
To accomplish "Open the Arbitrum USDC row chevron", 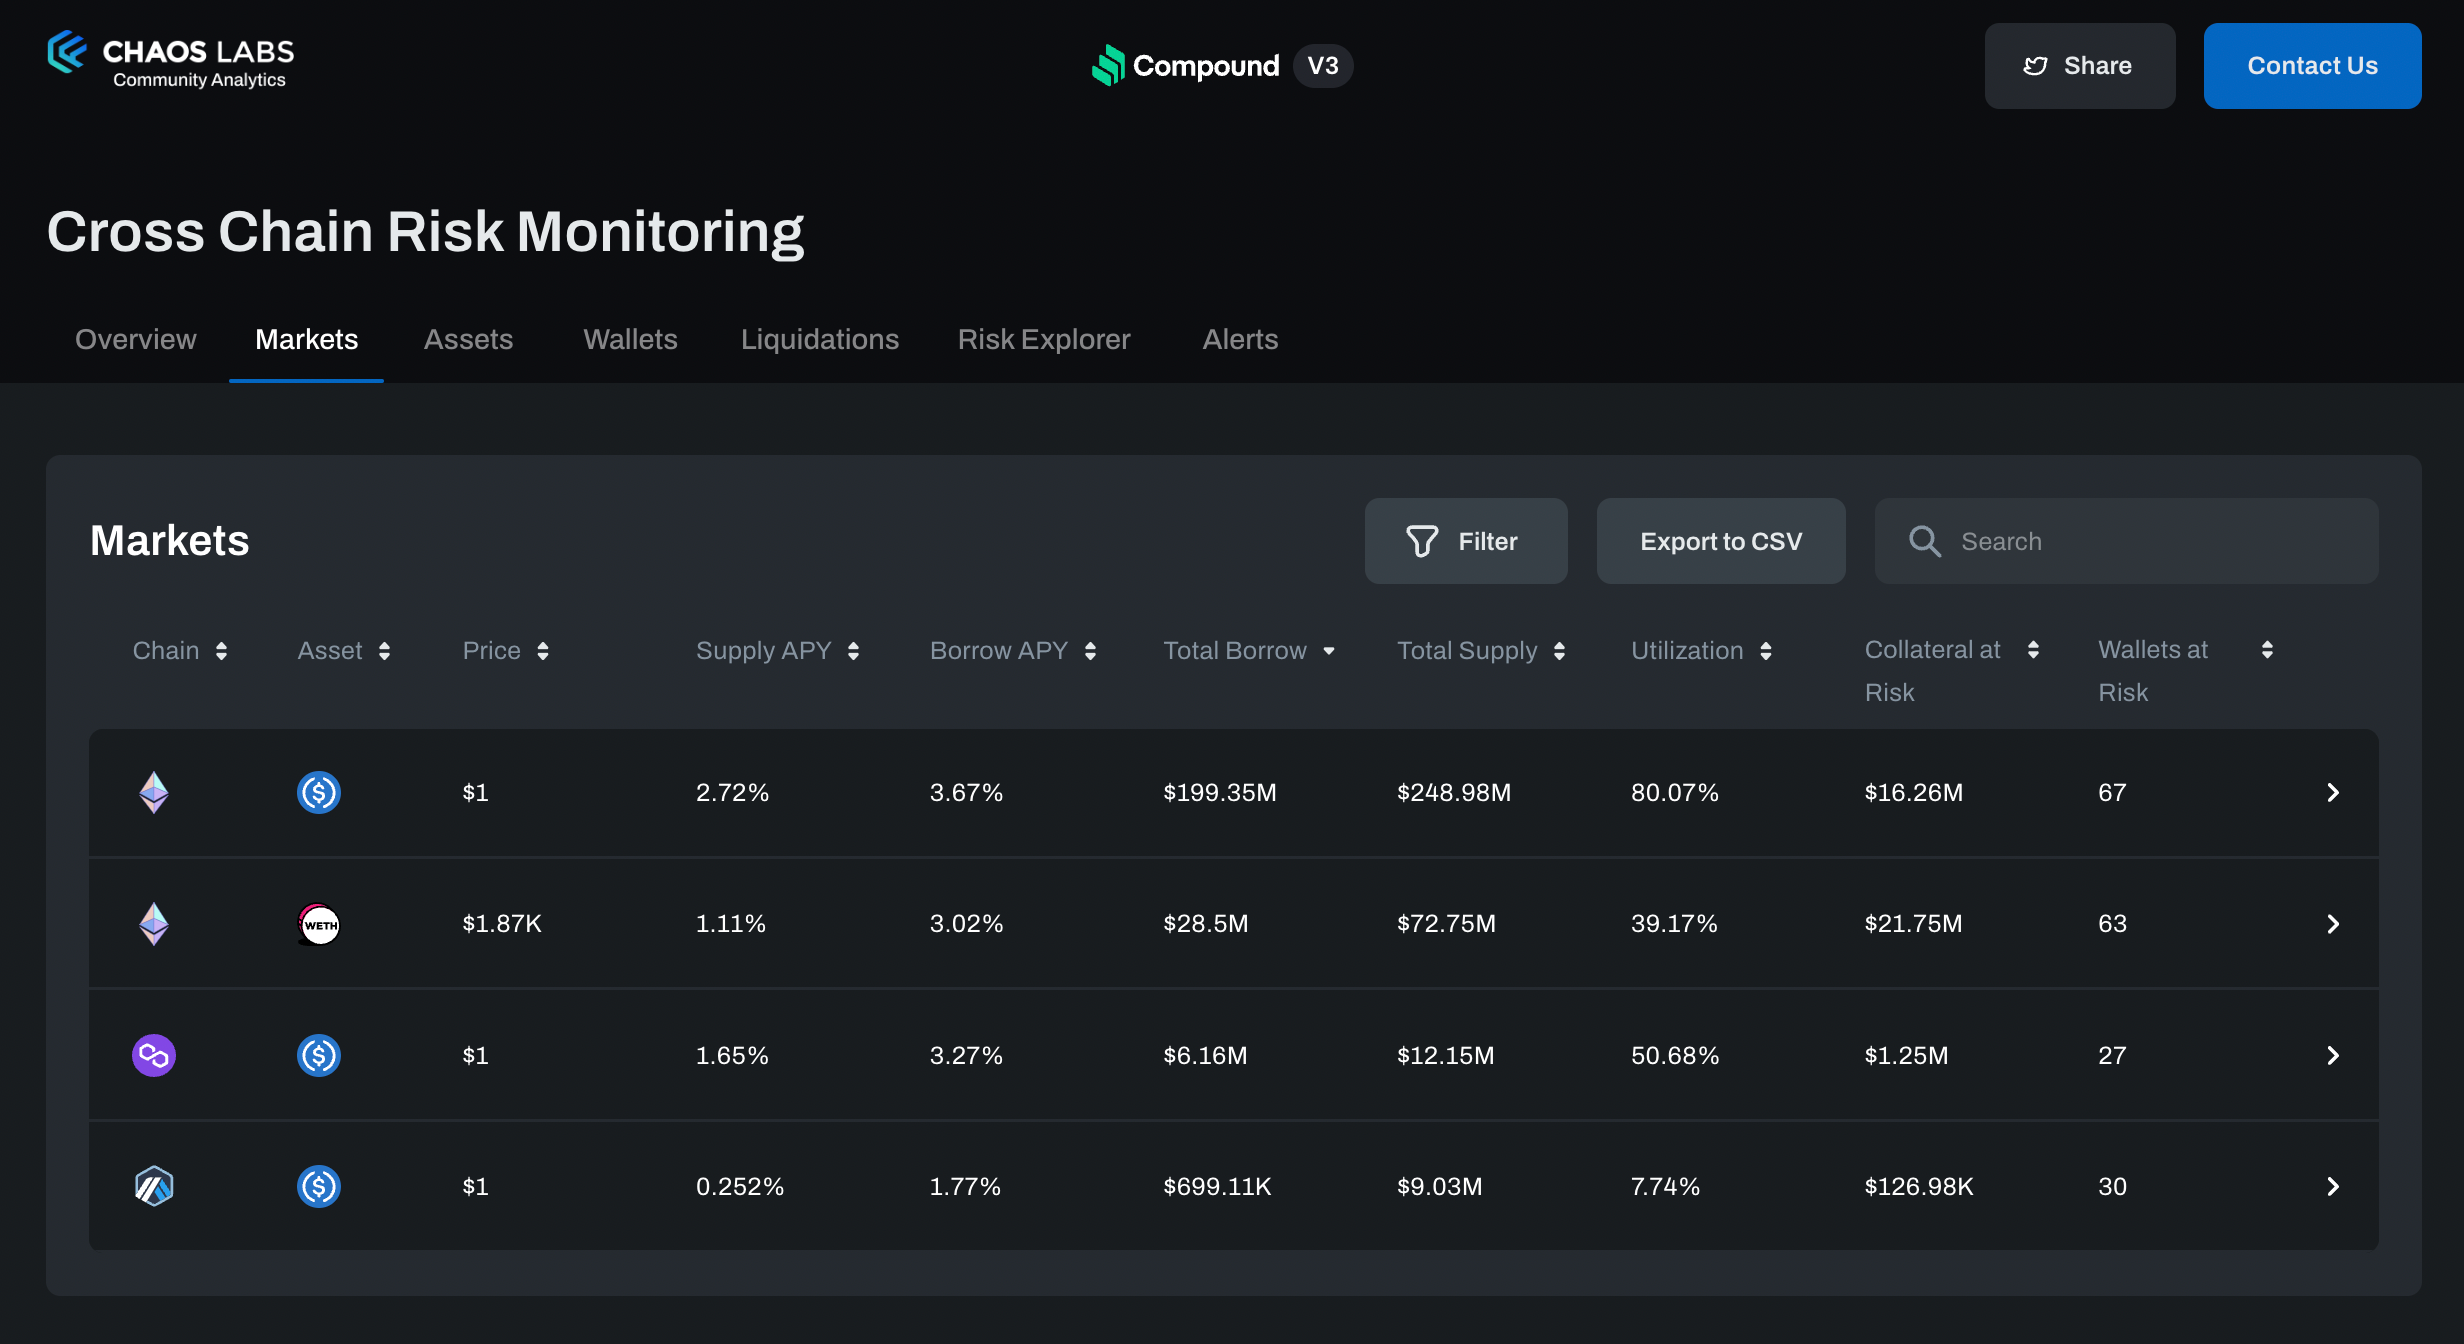I will coord(2333,1186).
